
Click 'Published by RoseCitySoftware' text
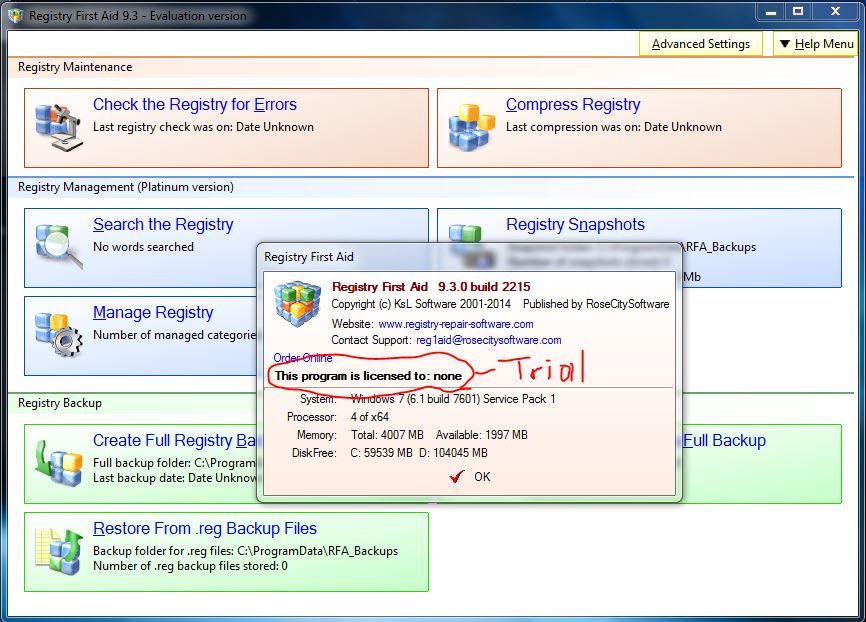coord(596,304)
